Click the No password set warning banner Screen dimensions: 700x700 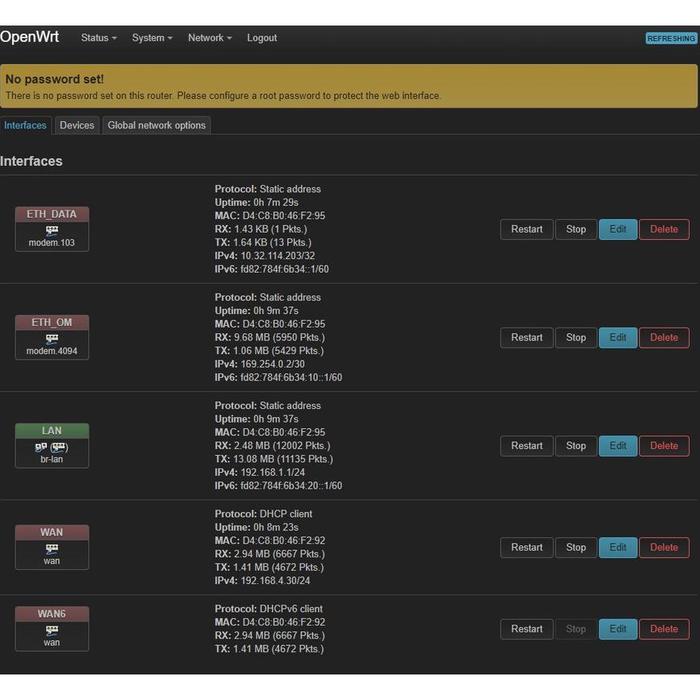click(349, 86)
